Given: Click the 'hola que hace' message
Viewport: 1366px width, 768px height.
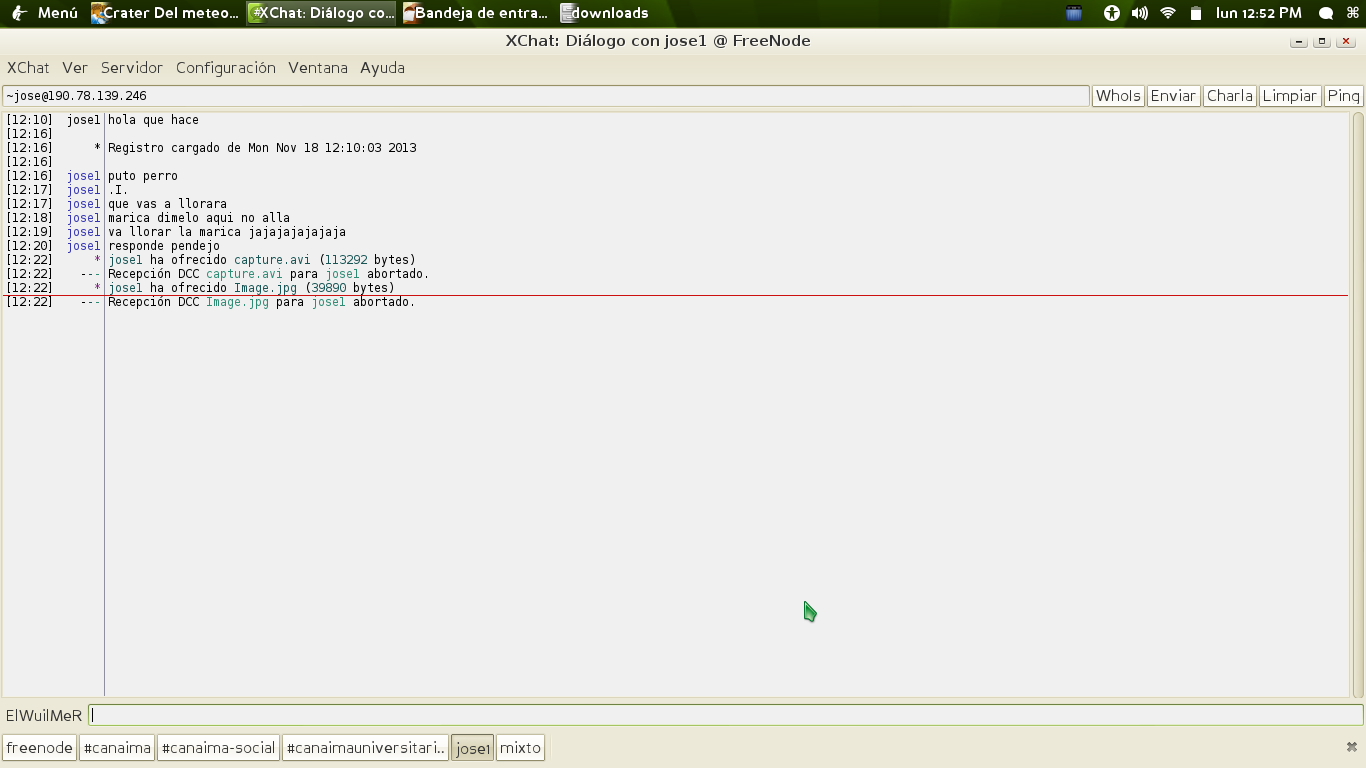Looking at the screenshot, I should [153, 120].
